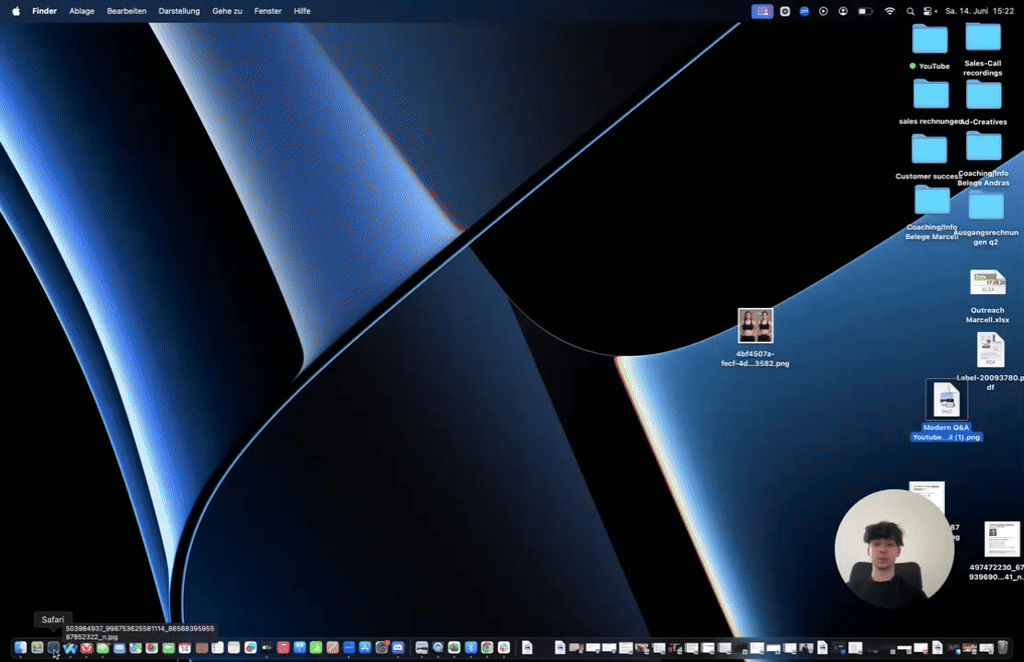
Task: Launch the red Music app in Dock
Action: pos(283,648)
